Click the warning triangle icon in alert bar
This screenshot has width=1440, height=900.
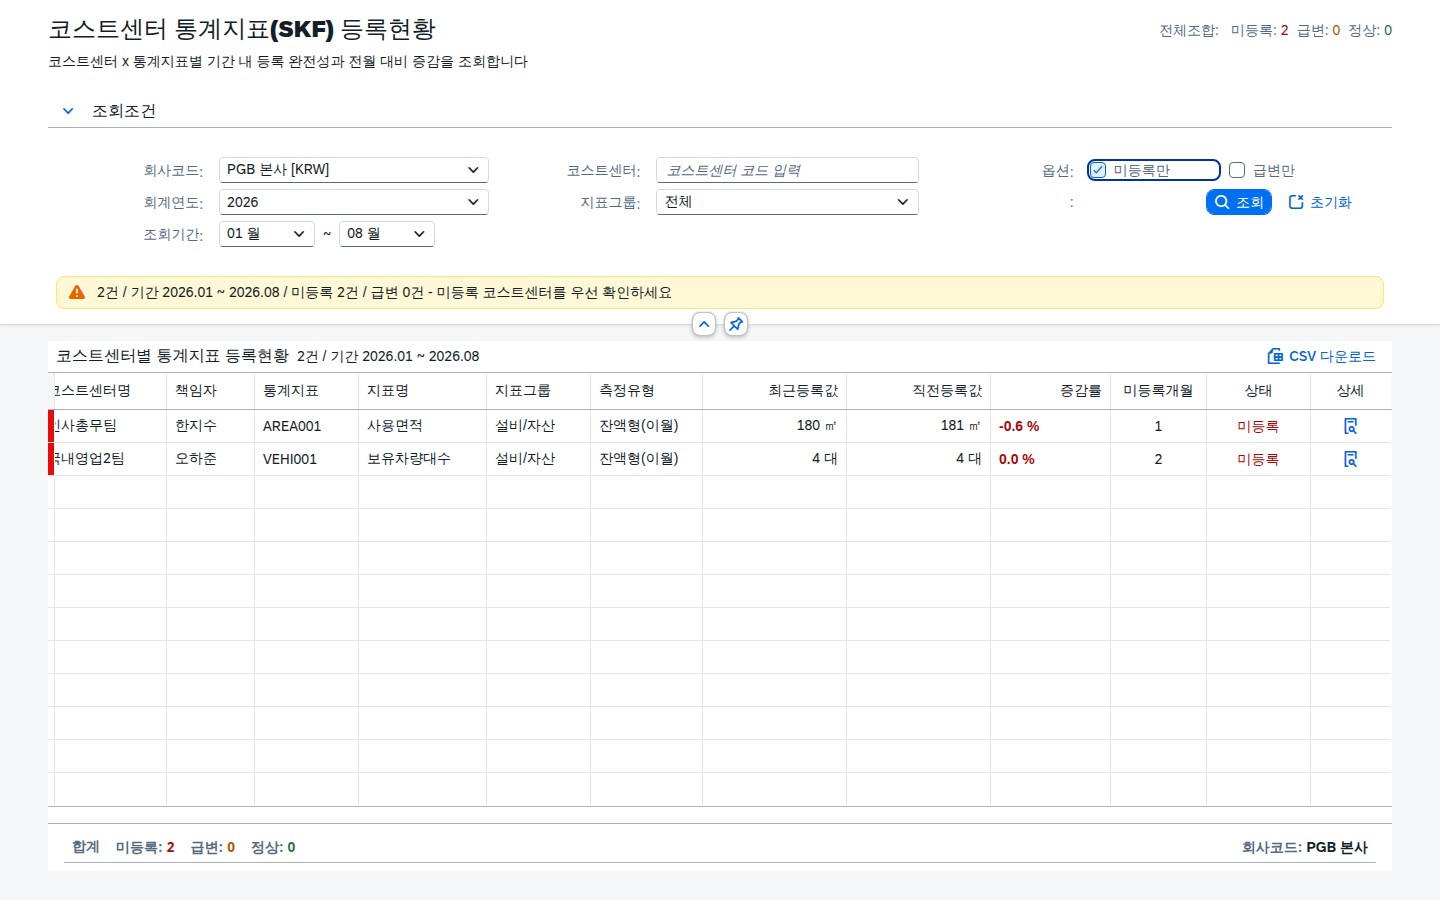(x=77, y=292)
